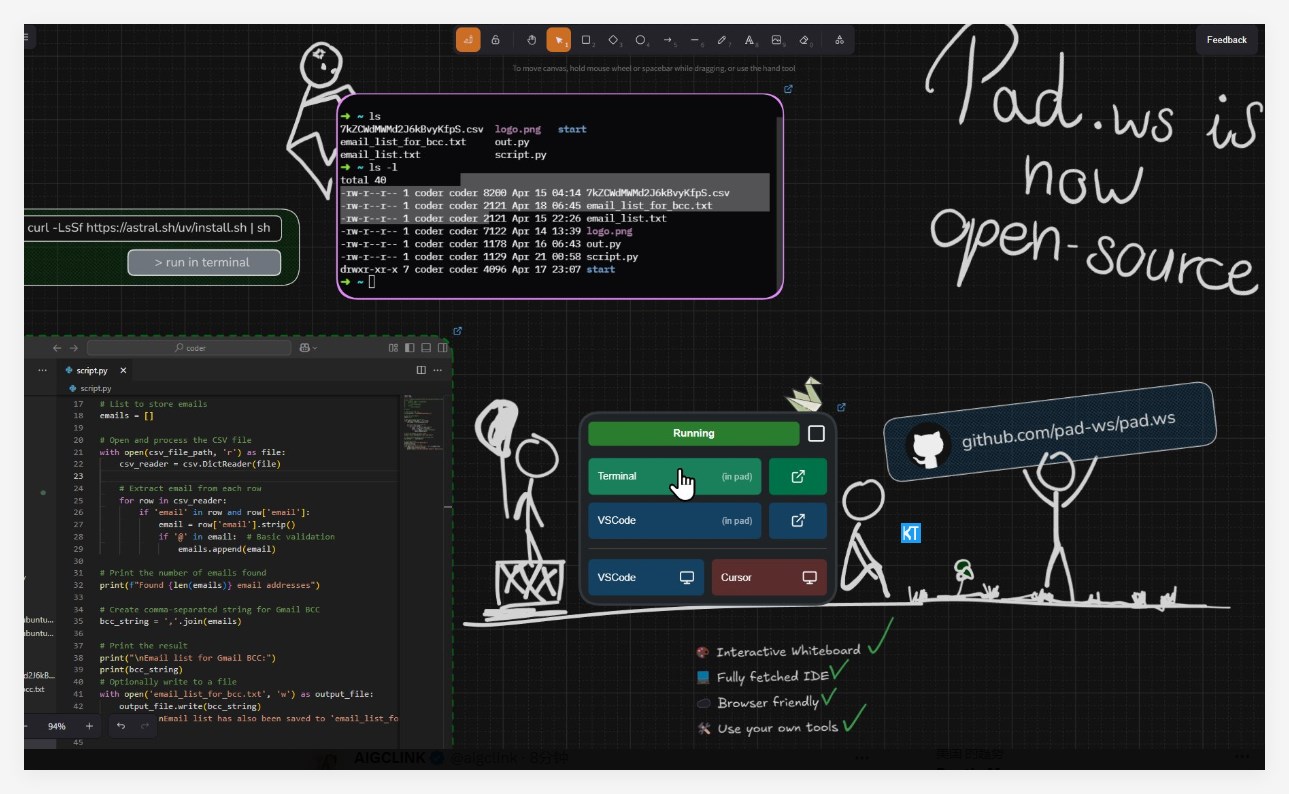The height and width of the screenshot is (794, 1289).
Task: Select the Text tool
Action: (749, 40)
